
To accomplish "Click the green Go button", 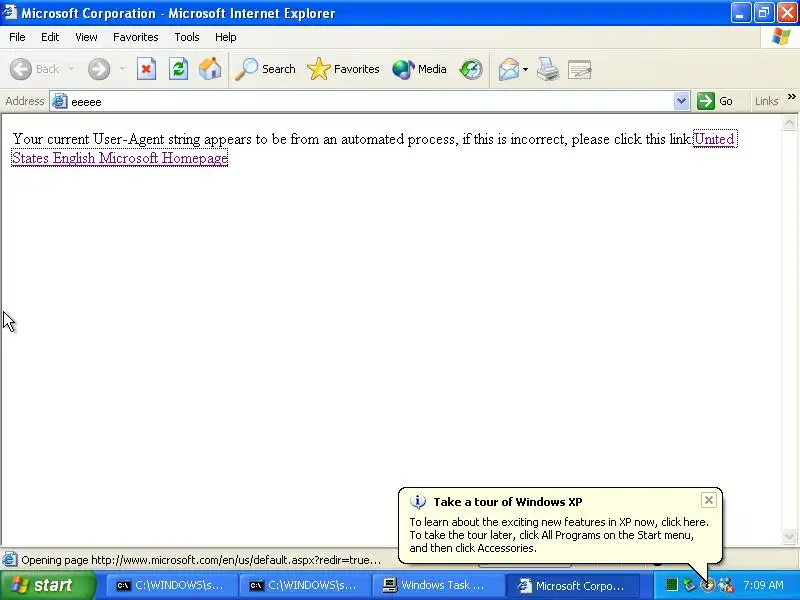I will click(x=715, y=101).
